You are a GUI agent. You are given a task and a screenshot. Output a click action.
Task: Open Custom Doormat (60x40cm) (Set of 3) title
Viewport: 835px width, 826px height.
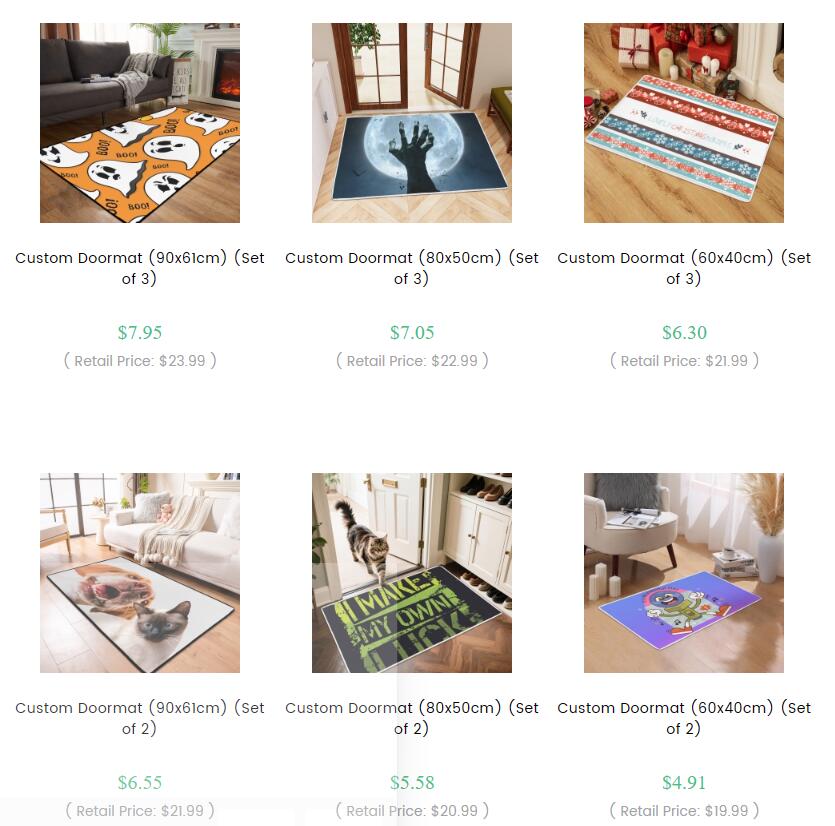coord(684,268)
